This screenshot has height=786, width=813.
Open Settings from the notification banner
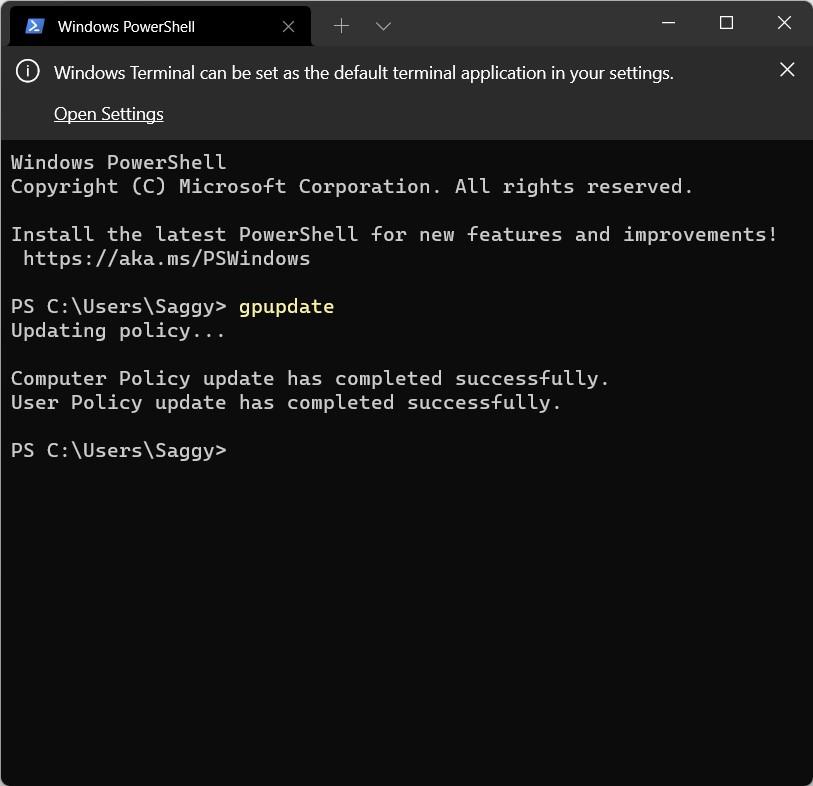click(108, 114)
